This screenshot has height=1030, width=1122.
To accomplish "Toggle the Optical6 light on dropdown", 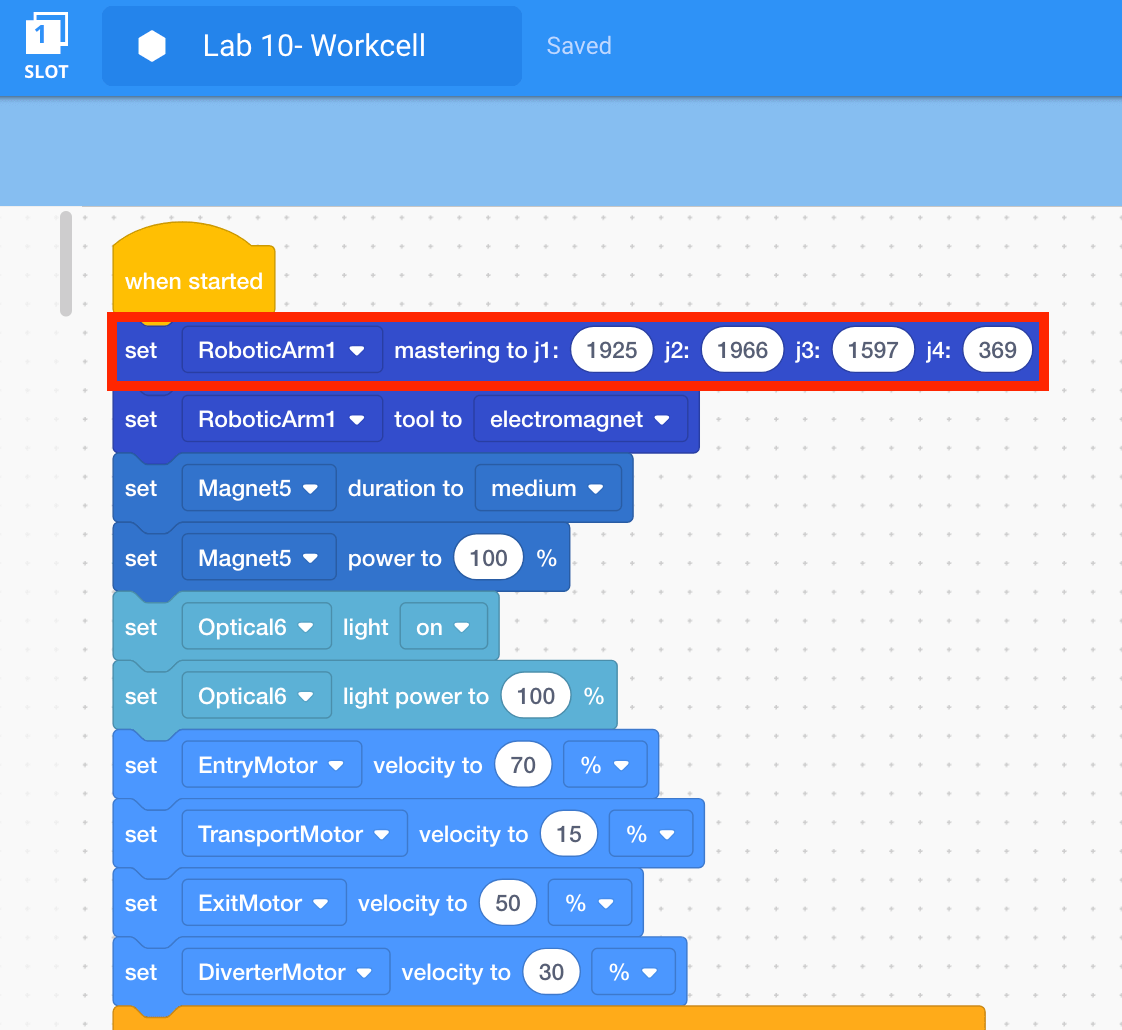I will tap(443, 627).
